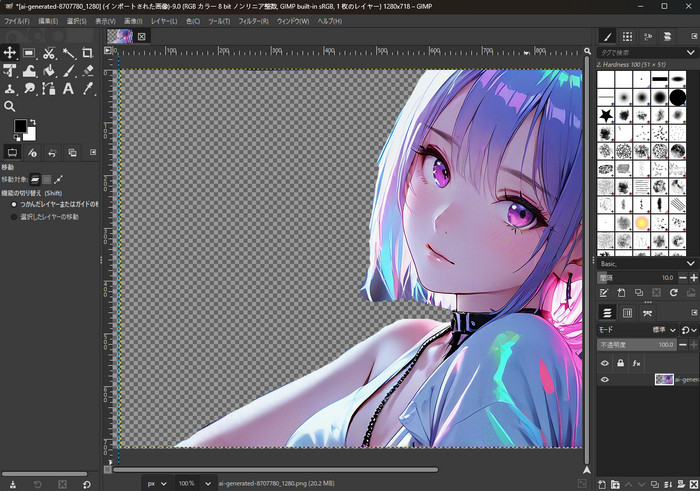This screenshot has width=700, height=491.
Task: Close the image tab with X
Action: click(142, 37)
